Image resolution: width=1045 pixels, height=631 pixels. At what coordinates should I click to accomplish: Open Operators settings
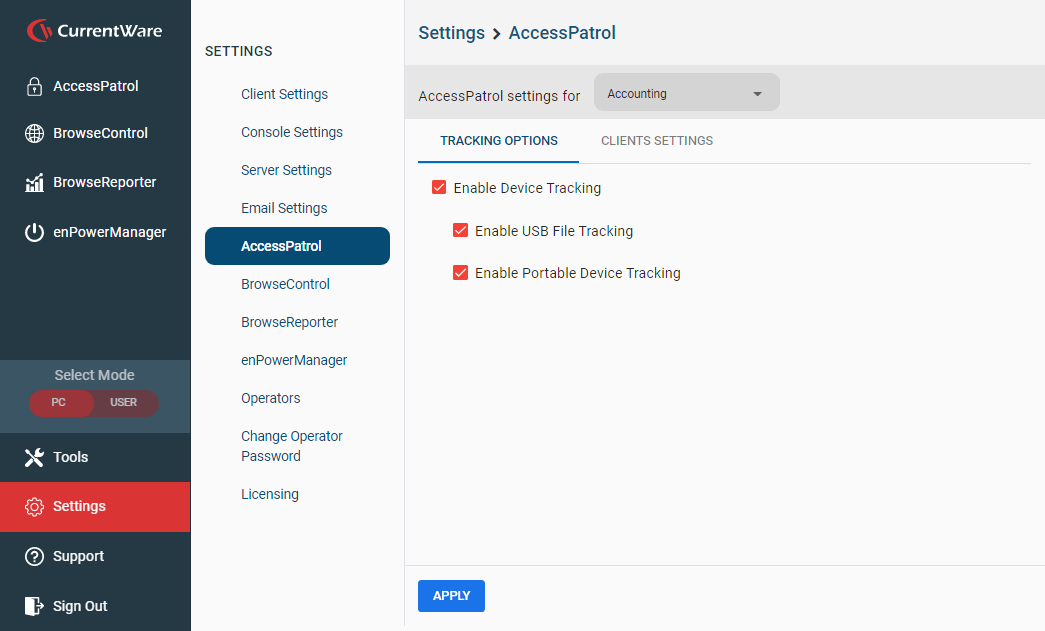[x=271, y=398]
